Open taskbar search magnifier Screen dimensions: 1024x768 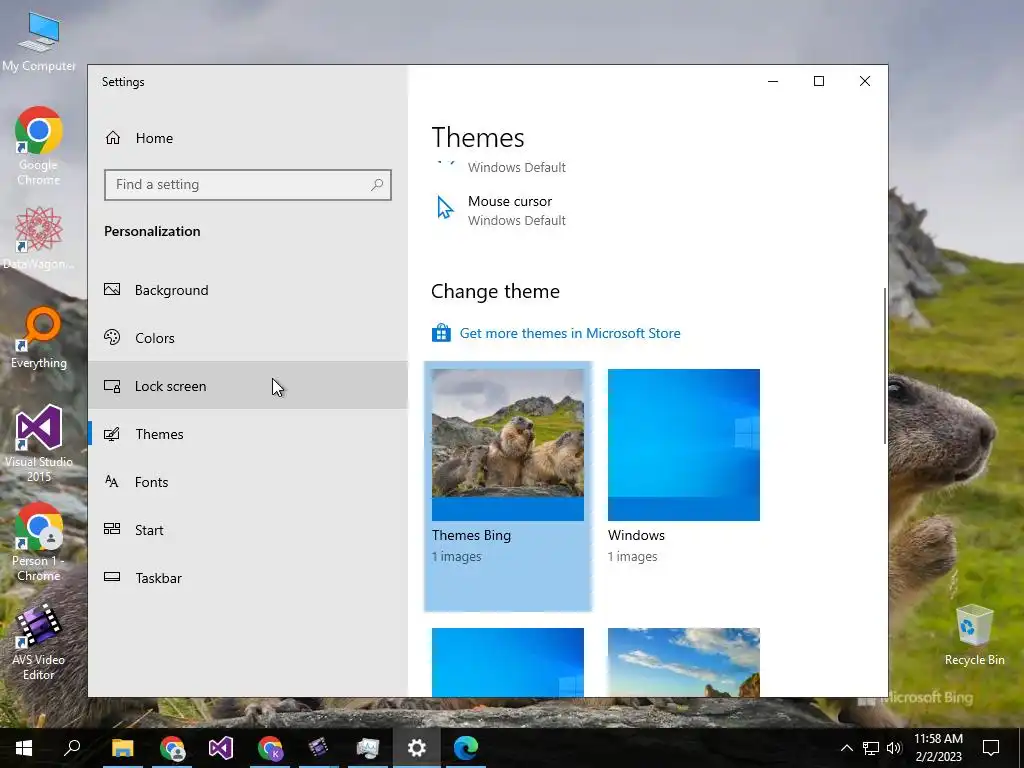tap(72, 748)
